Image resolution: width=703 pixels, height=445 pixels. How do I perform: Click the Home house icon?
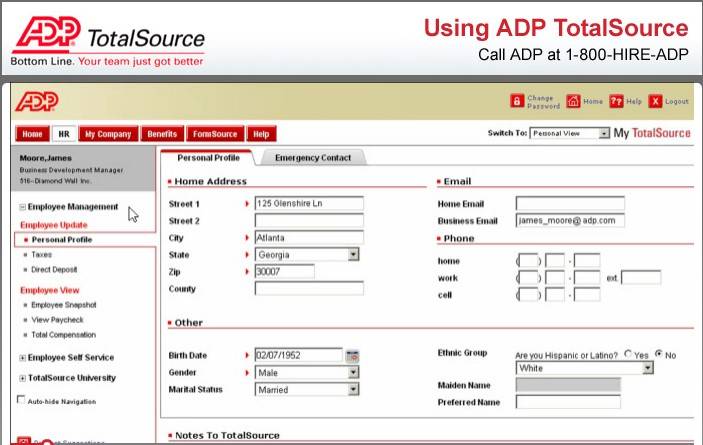click(x=573, y=101)
